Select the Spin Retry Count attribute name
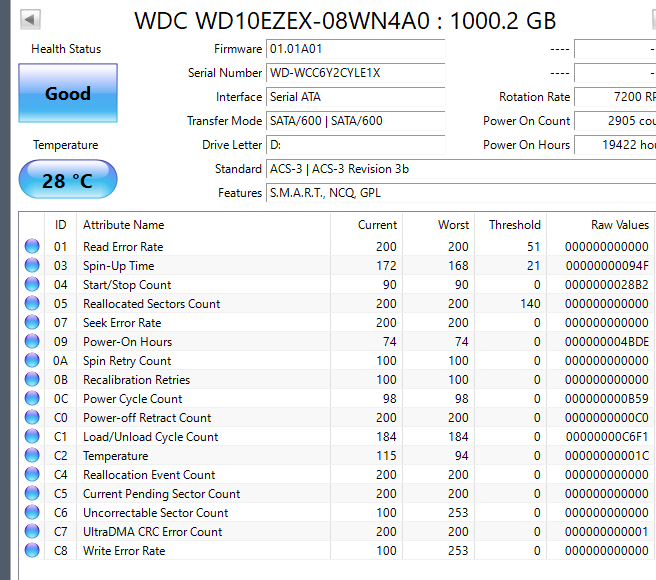The height and width of the screenshot is (580, 656). click(127, 361)
